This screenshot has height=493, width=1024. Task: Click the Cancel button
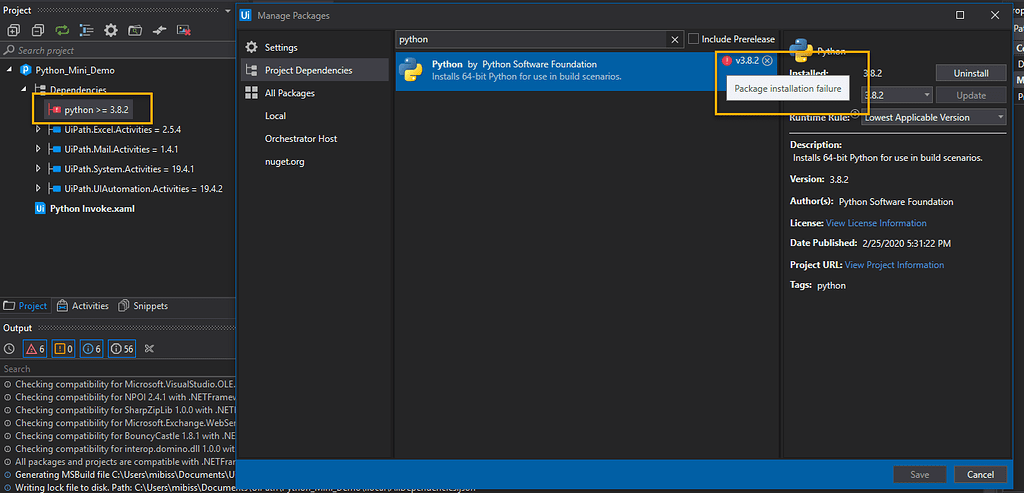tap(980, 475)
